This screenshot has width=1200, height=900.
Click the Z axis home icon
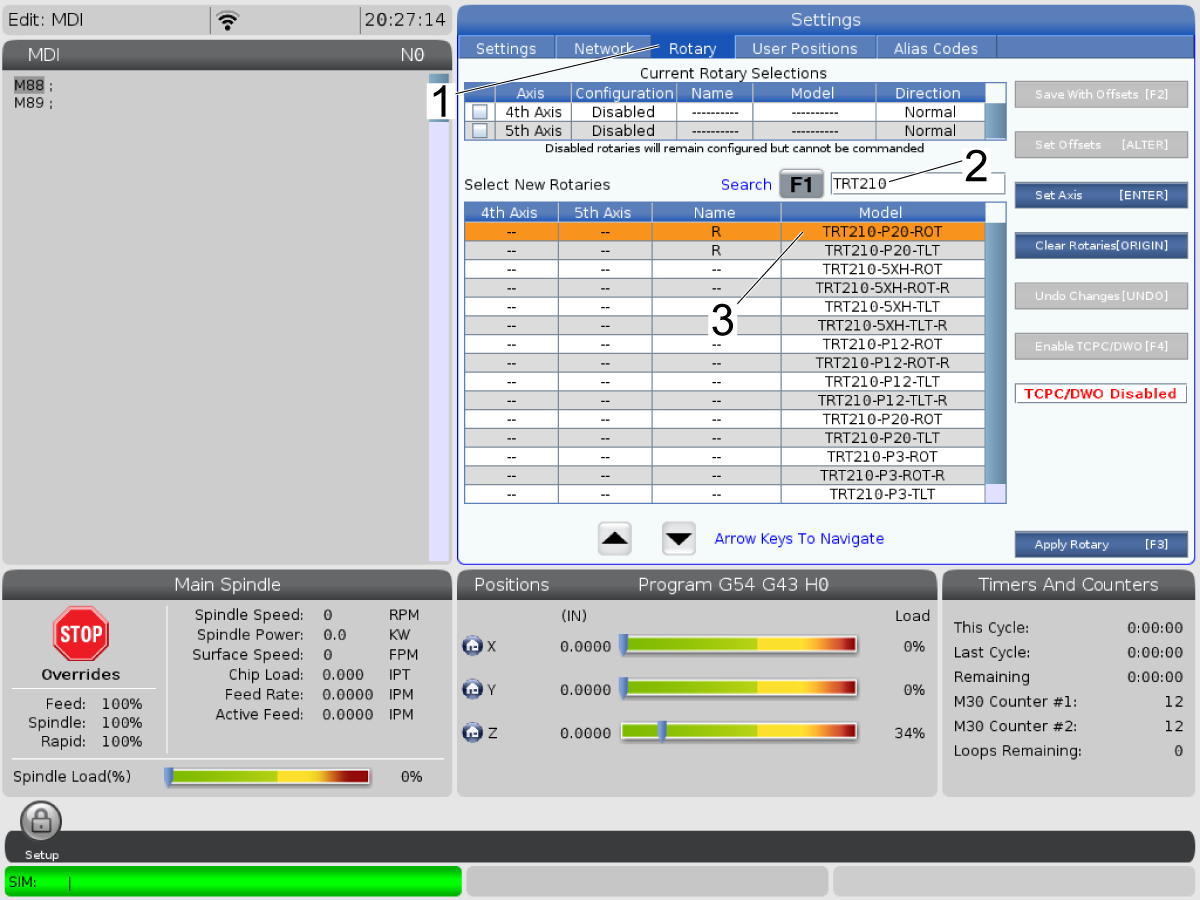pos(472,732)
